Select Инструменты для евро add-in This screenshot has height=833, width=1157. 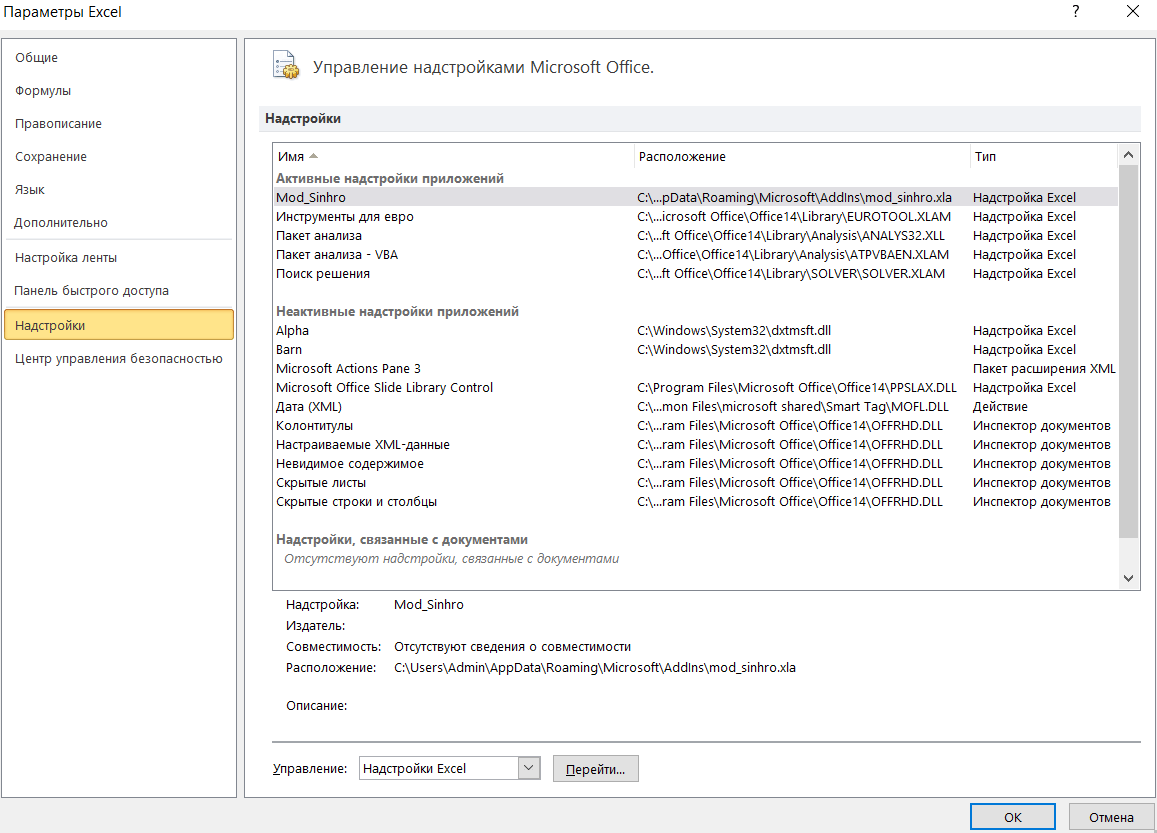pos(695,216)
